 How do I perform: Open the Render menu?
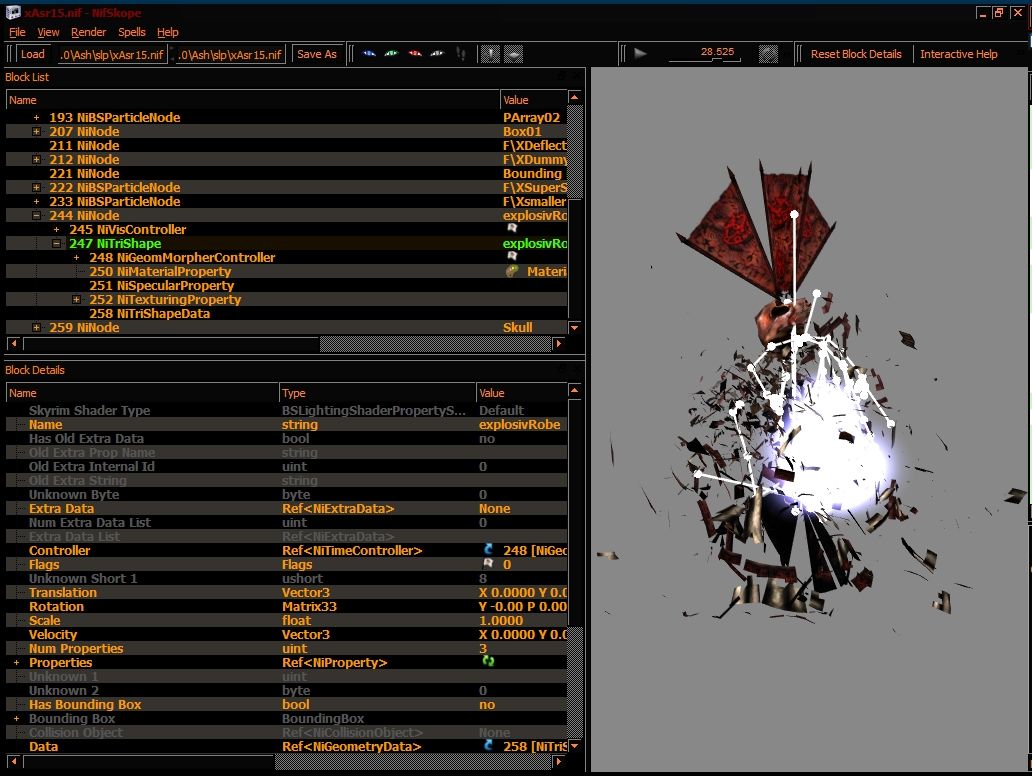tap(88, 32)
